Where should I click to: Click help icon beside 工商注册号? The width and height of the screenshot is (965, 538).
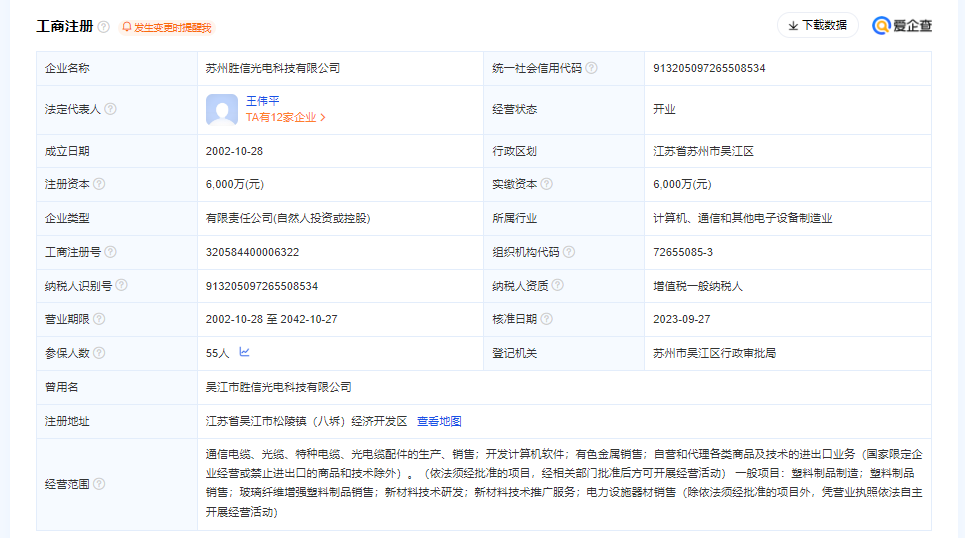coord(110,252)
